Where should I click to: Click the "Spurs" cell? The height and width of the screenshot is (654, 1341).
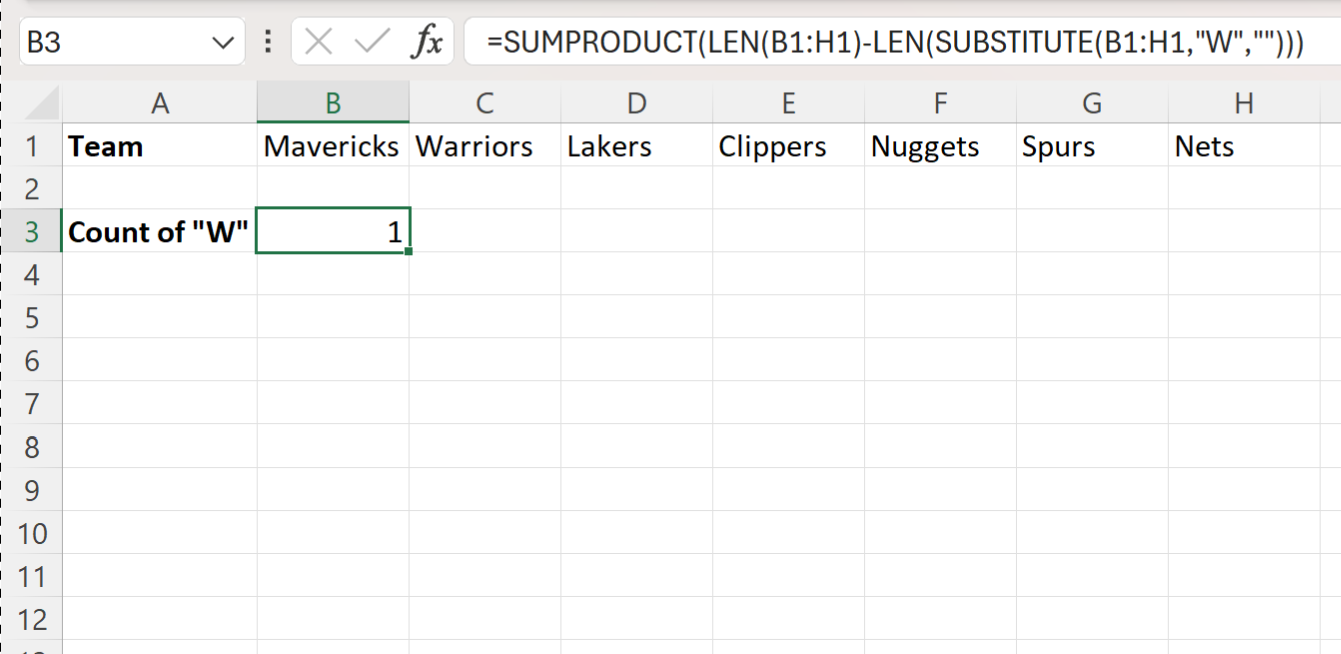[1092, 146]
